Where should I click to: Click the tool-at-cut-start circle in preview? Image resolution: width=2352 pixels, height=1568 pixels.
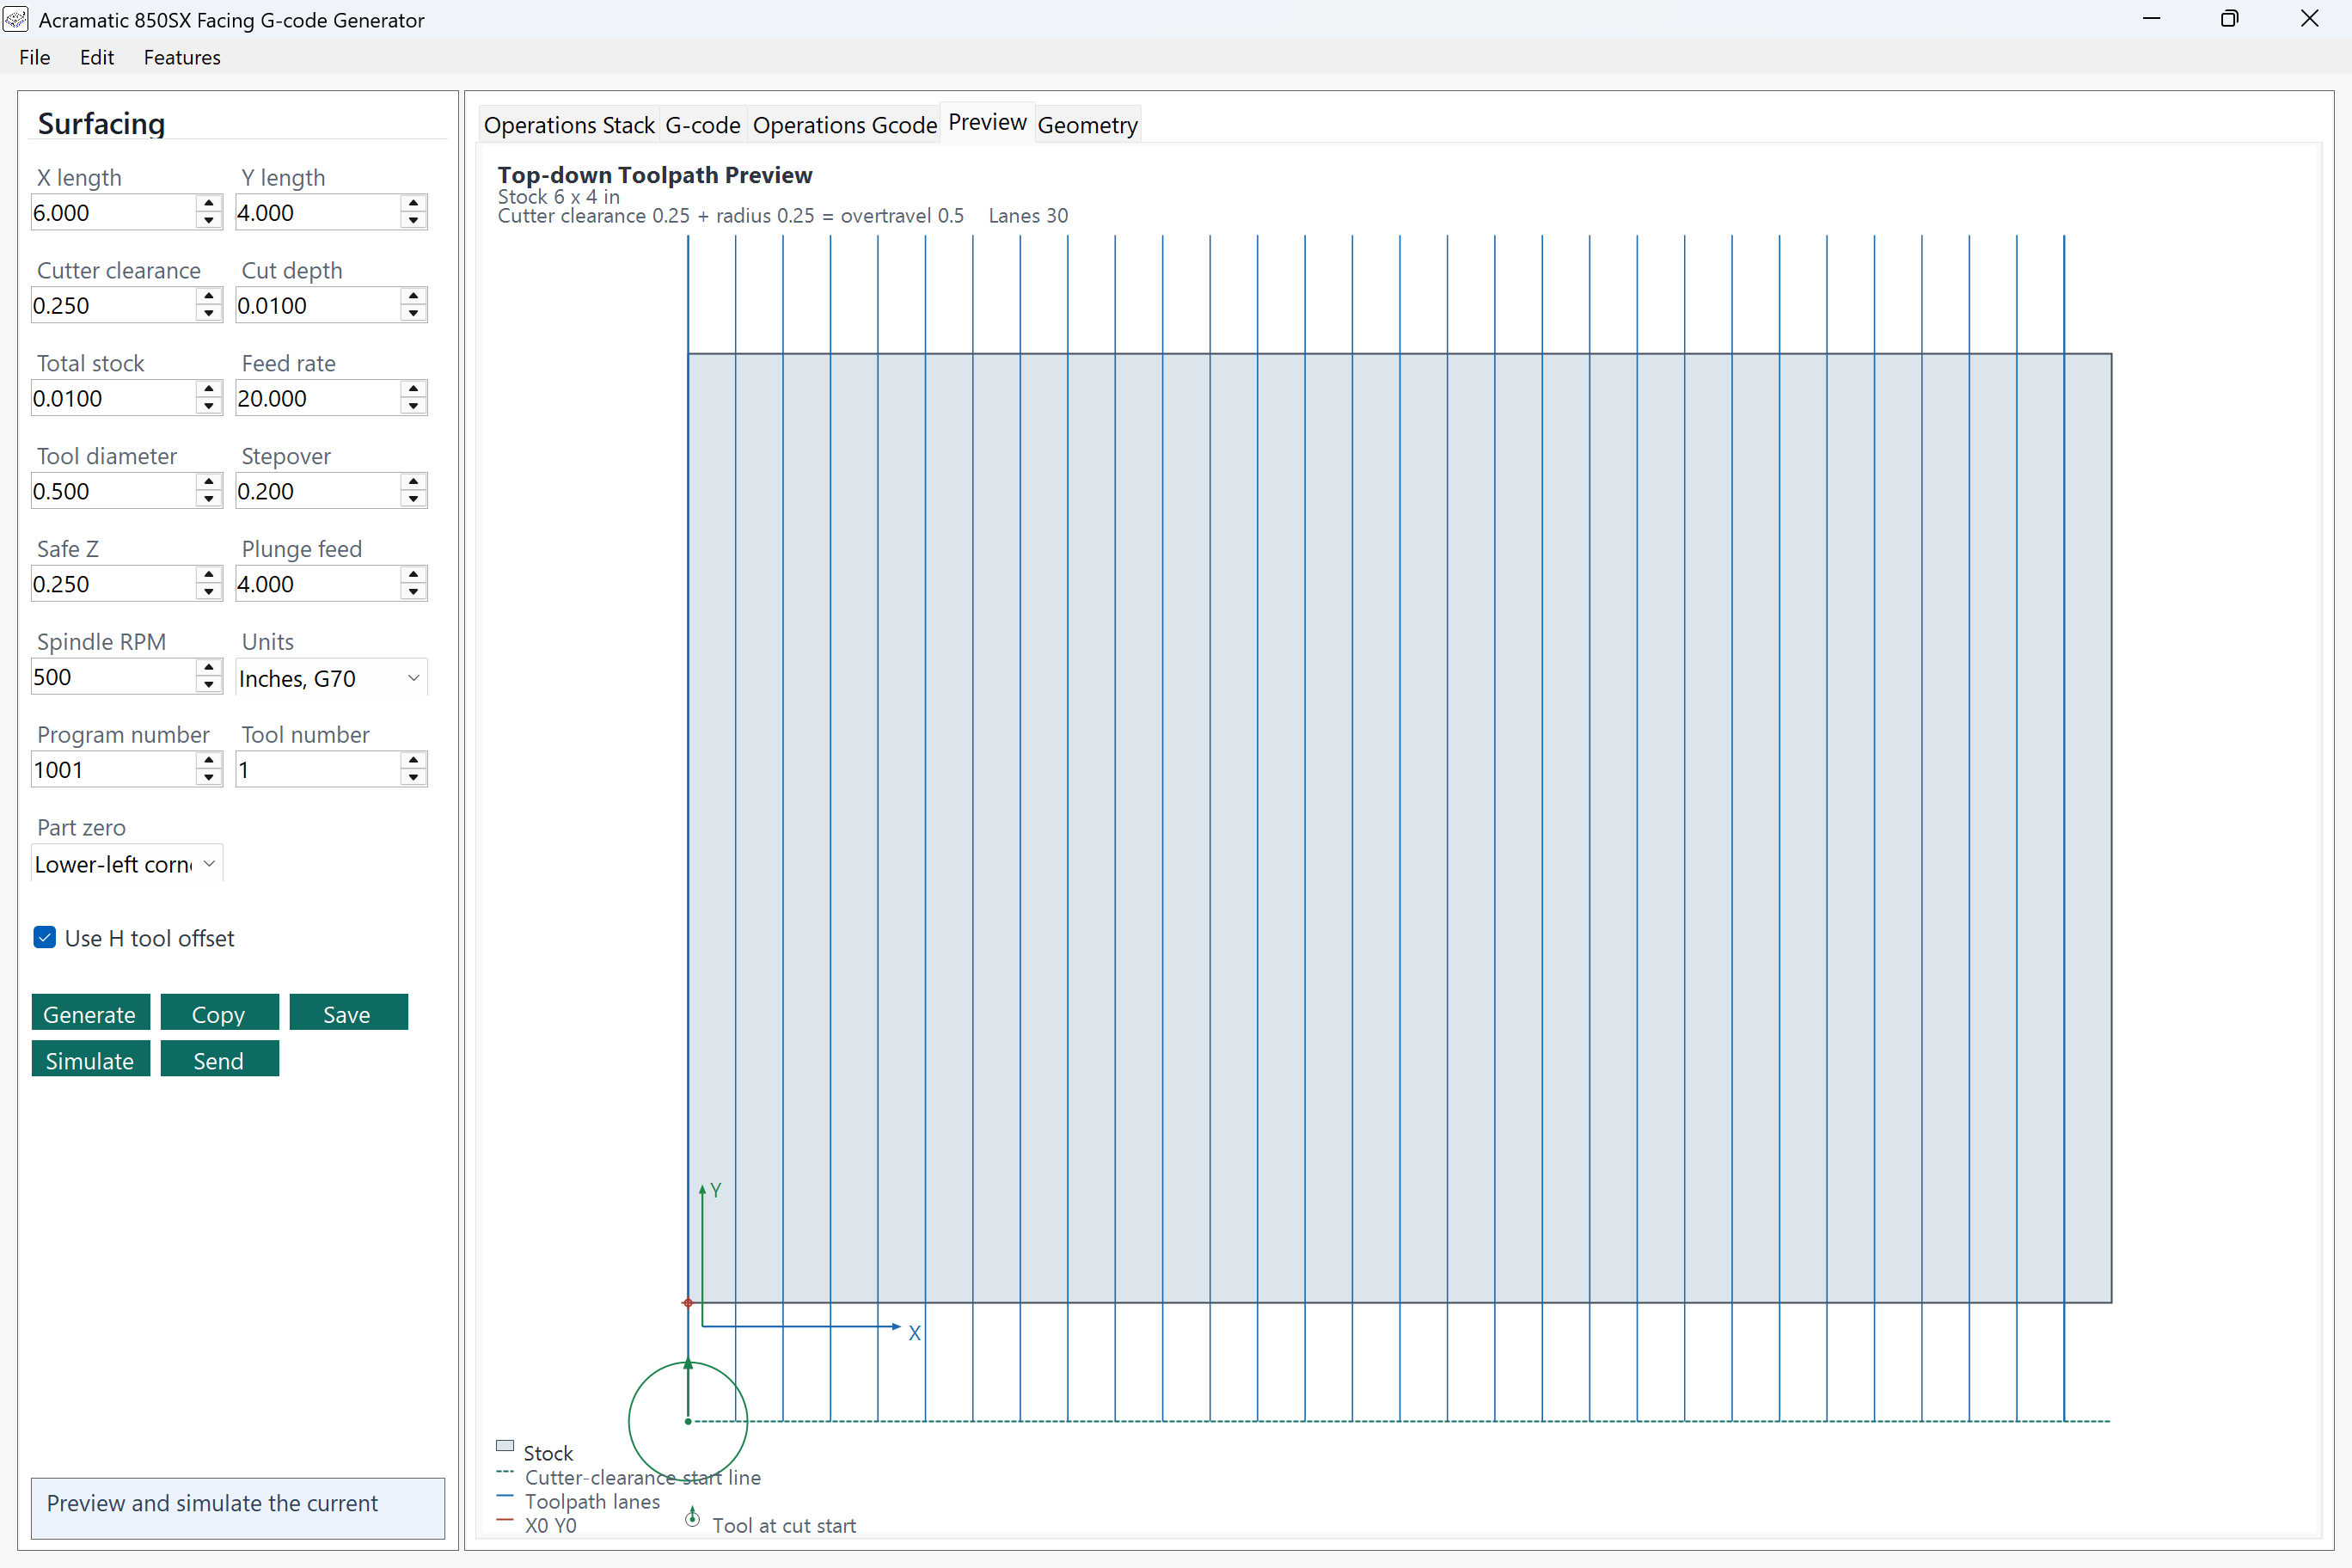[x=688, y=1421]
